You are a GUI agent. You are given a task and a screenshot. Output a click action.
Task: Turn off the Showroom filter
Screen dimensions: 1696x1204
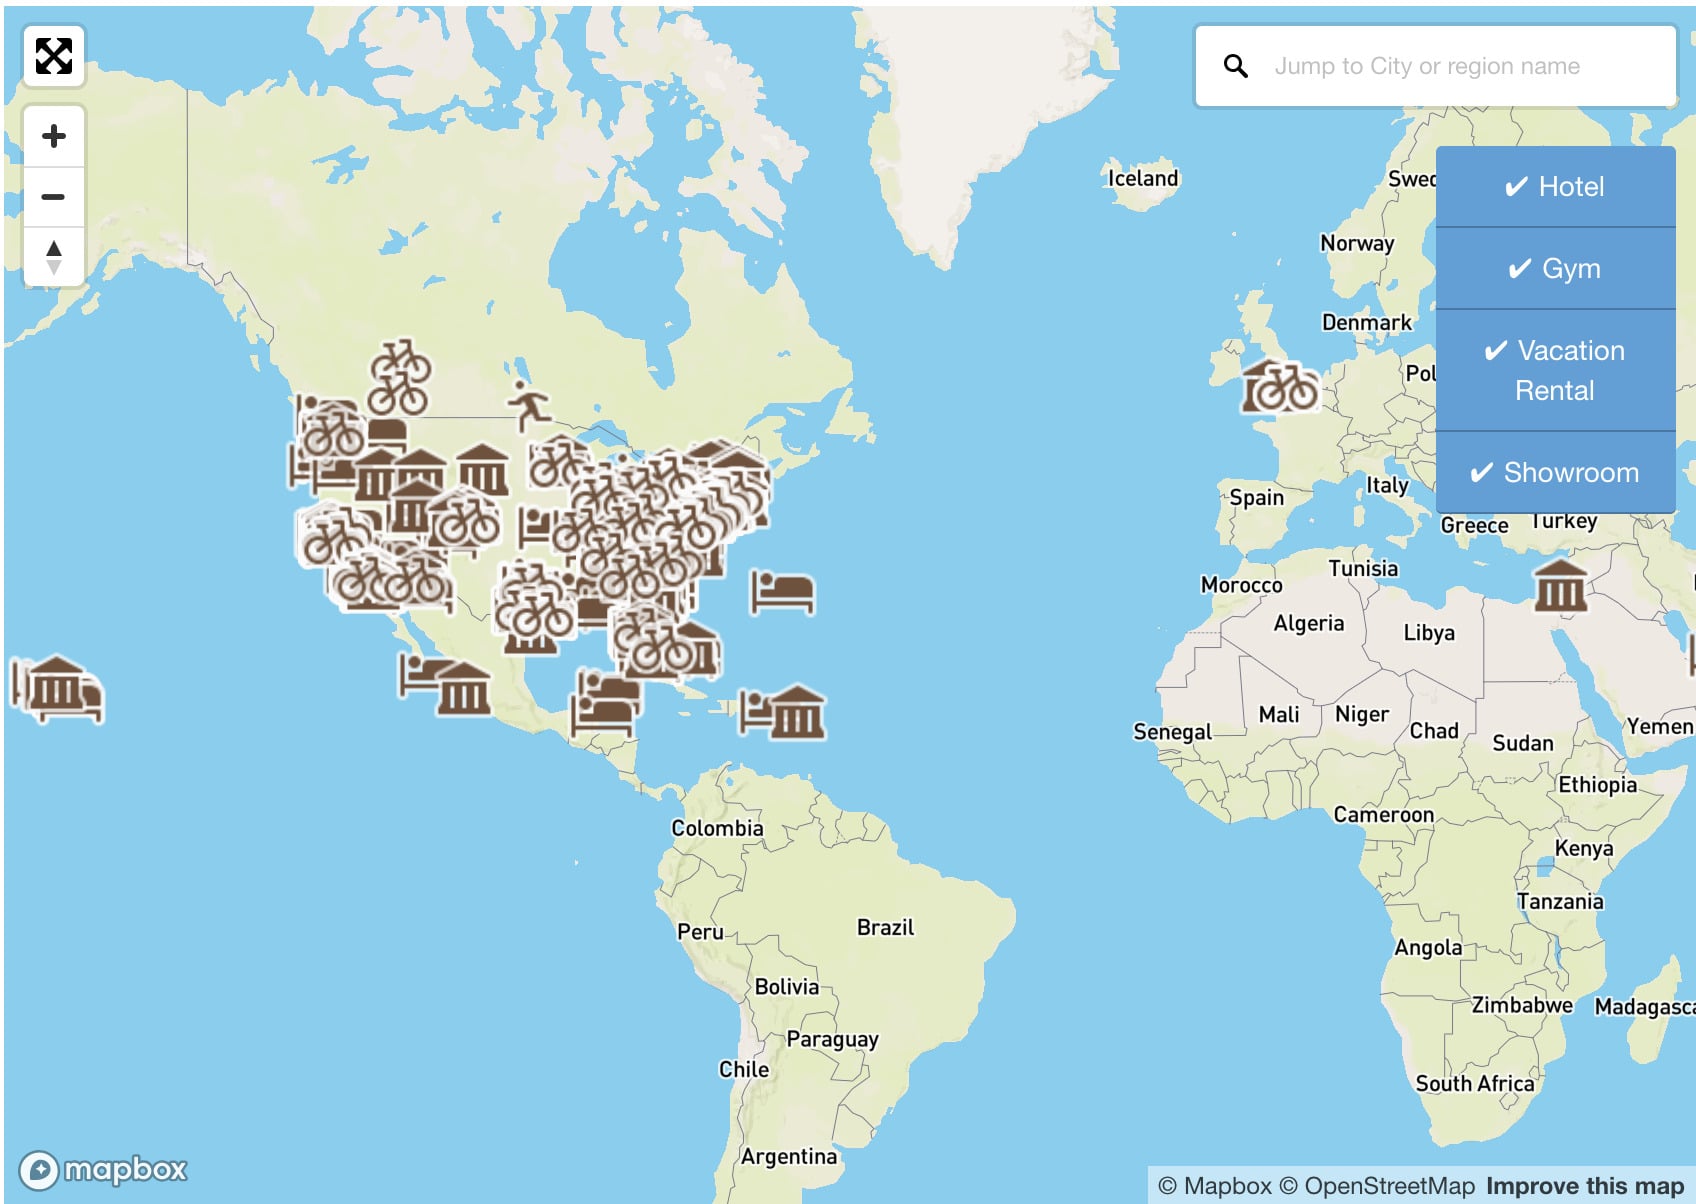[x=1555, y=473]
